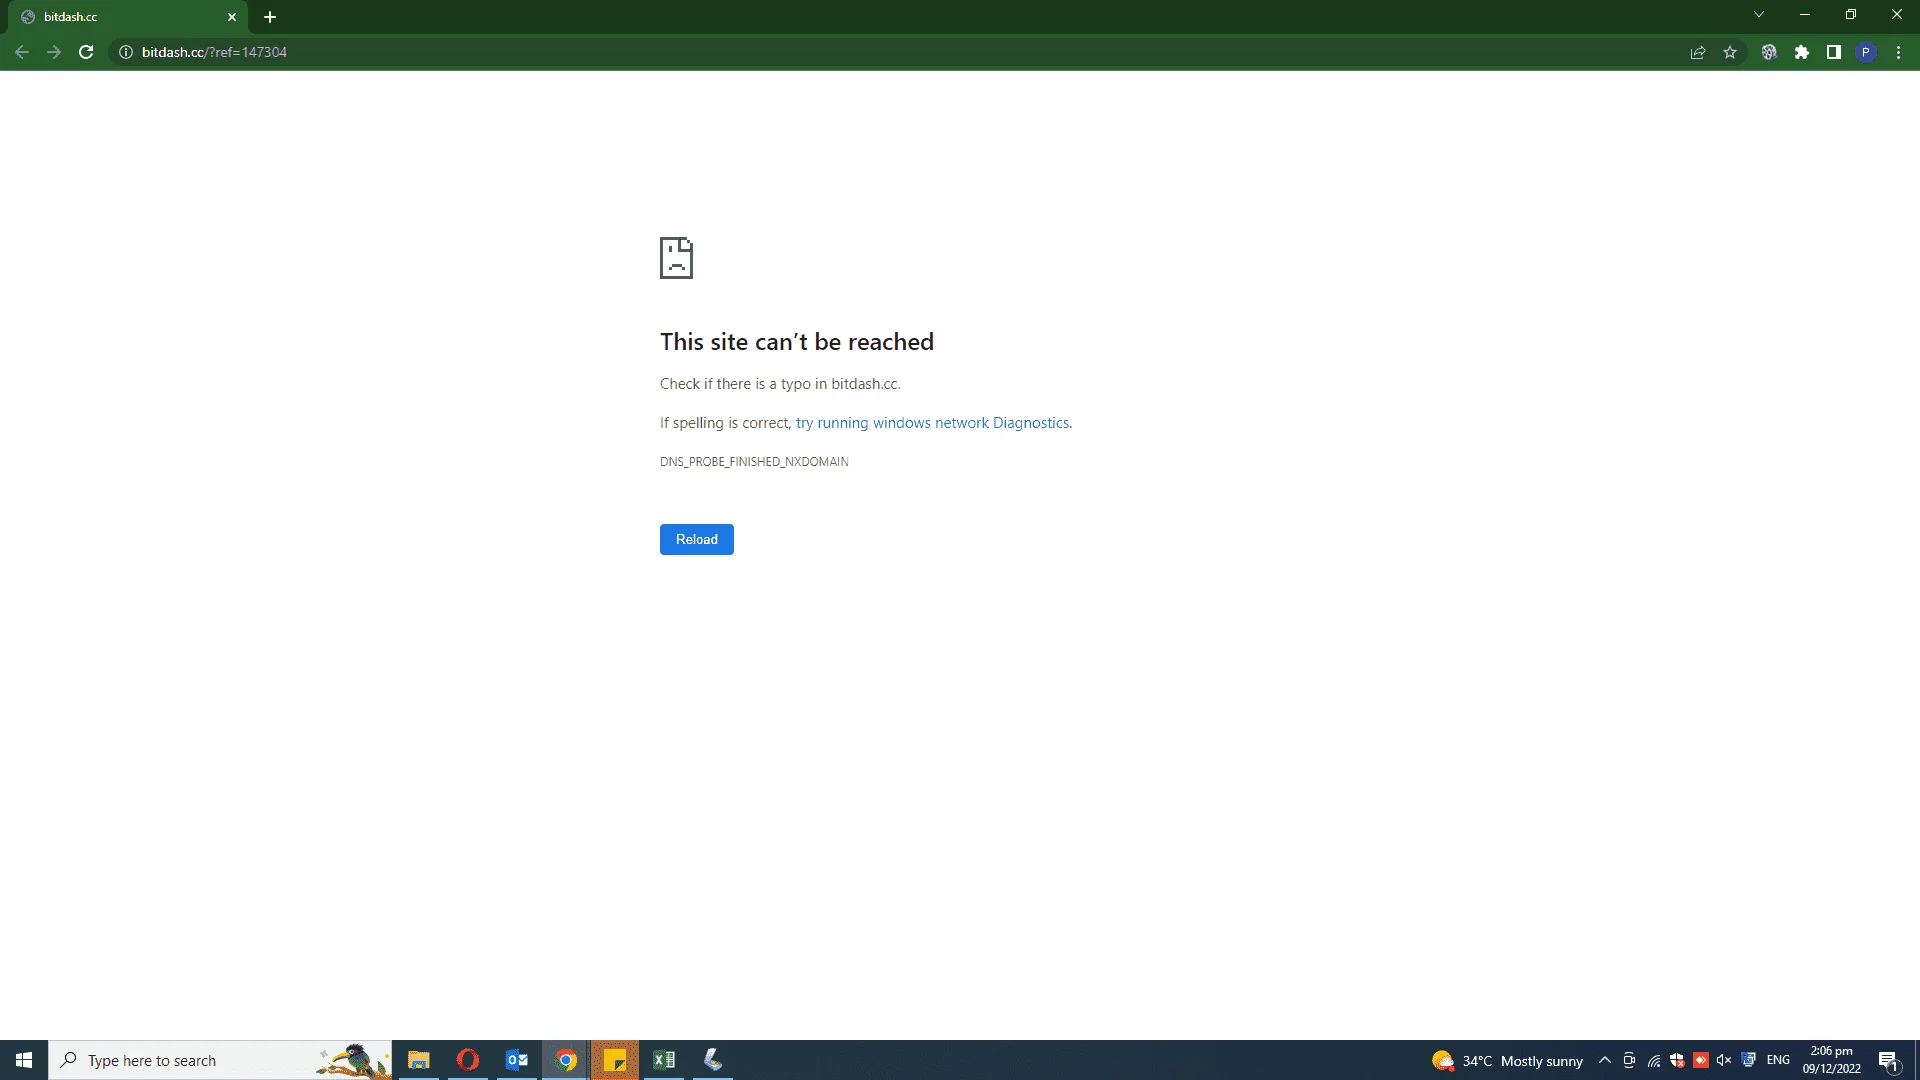Open the profile P avatar menu
The image size is (1920, 1080).
coord(1866,52)
